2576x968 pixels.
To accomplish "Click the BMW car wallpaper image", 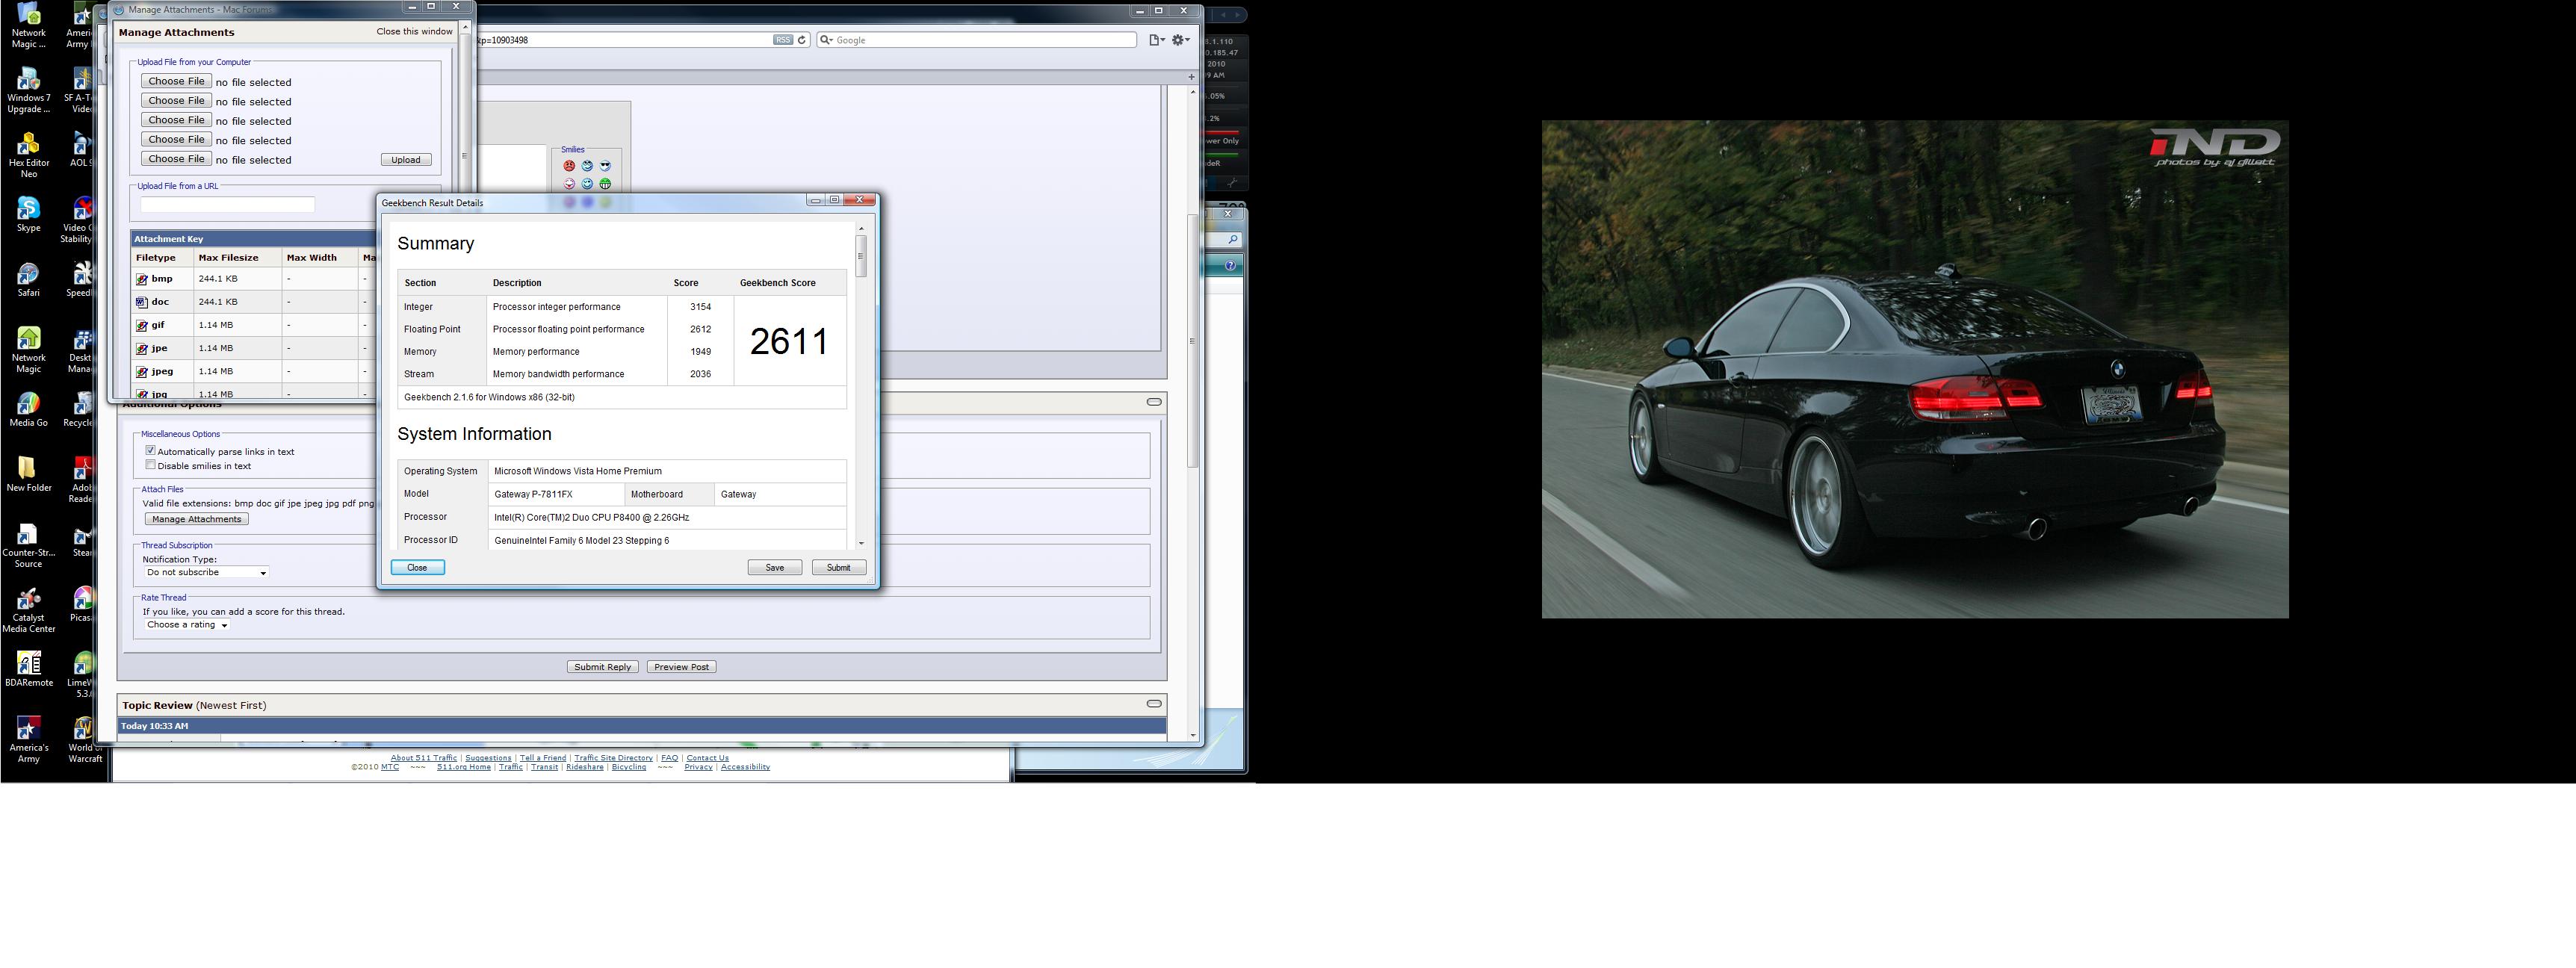I will [1914, 369].
